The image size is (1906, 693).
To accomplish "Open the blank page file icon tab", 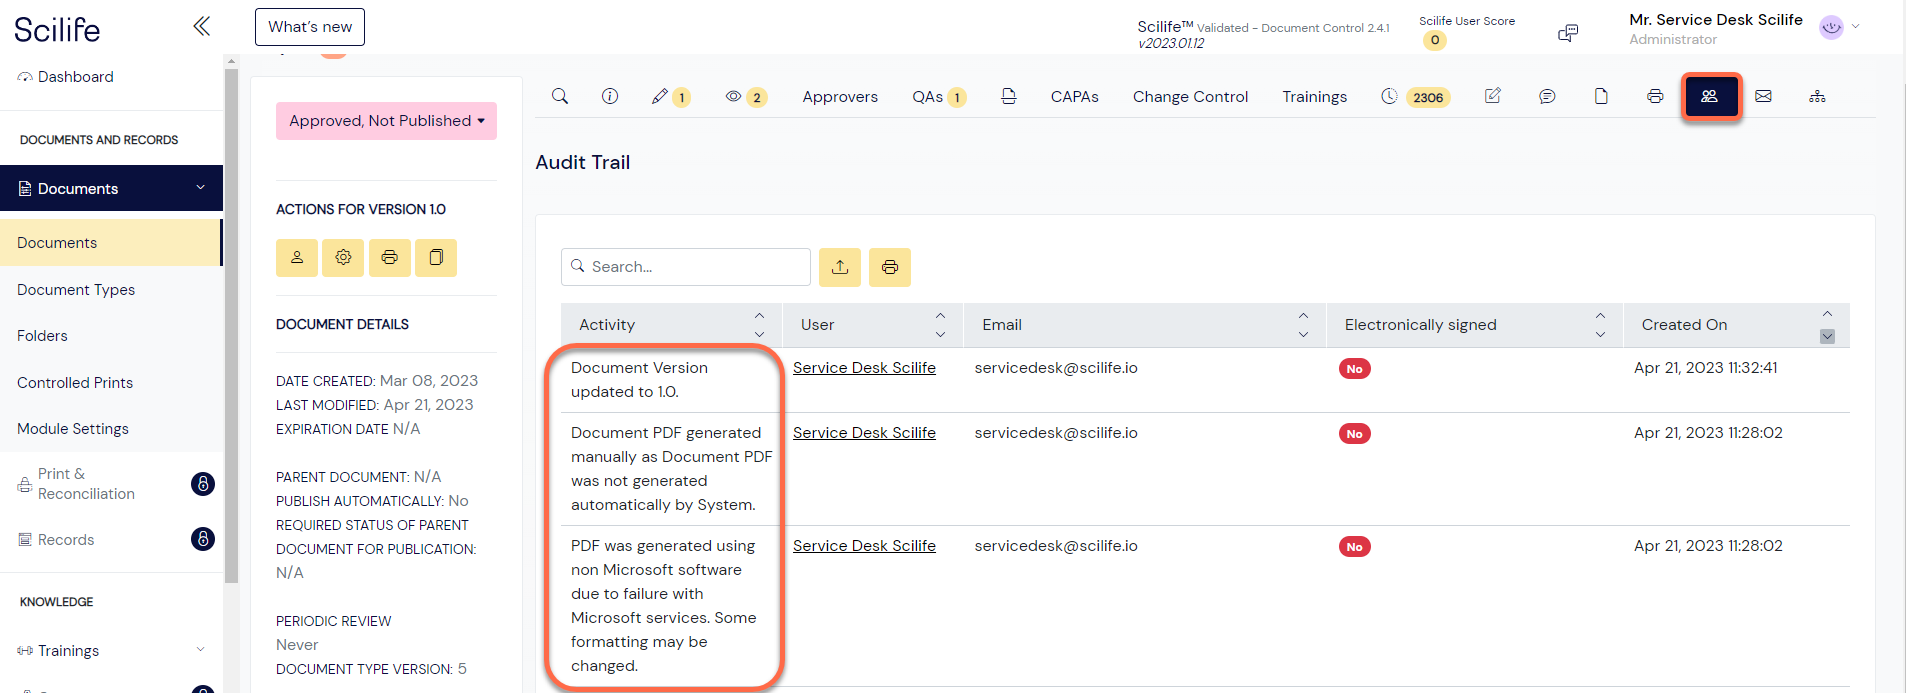I will pos(1601,96).
